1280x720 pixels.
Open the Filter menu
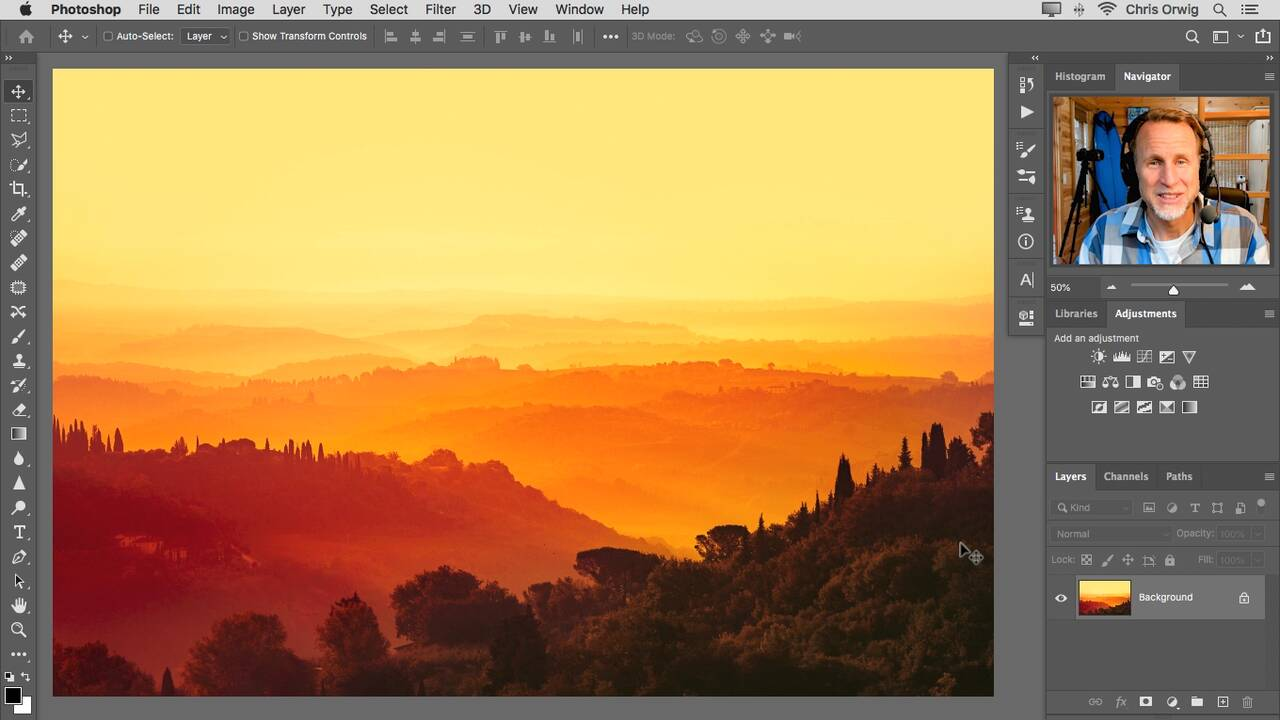[x=440, y=9]
